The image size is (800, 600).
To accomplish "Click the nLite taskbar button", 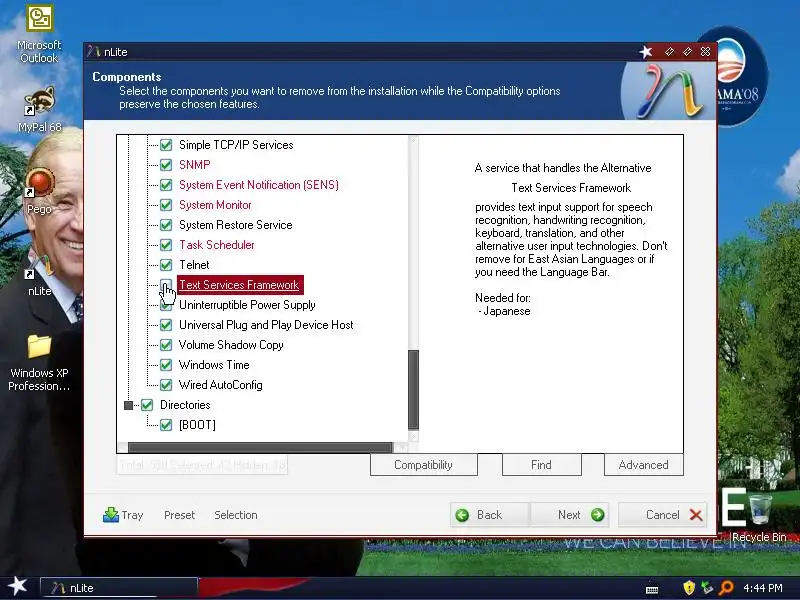I will pyautogui.click(x=118, y=588).
